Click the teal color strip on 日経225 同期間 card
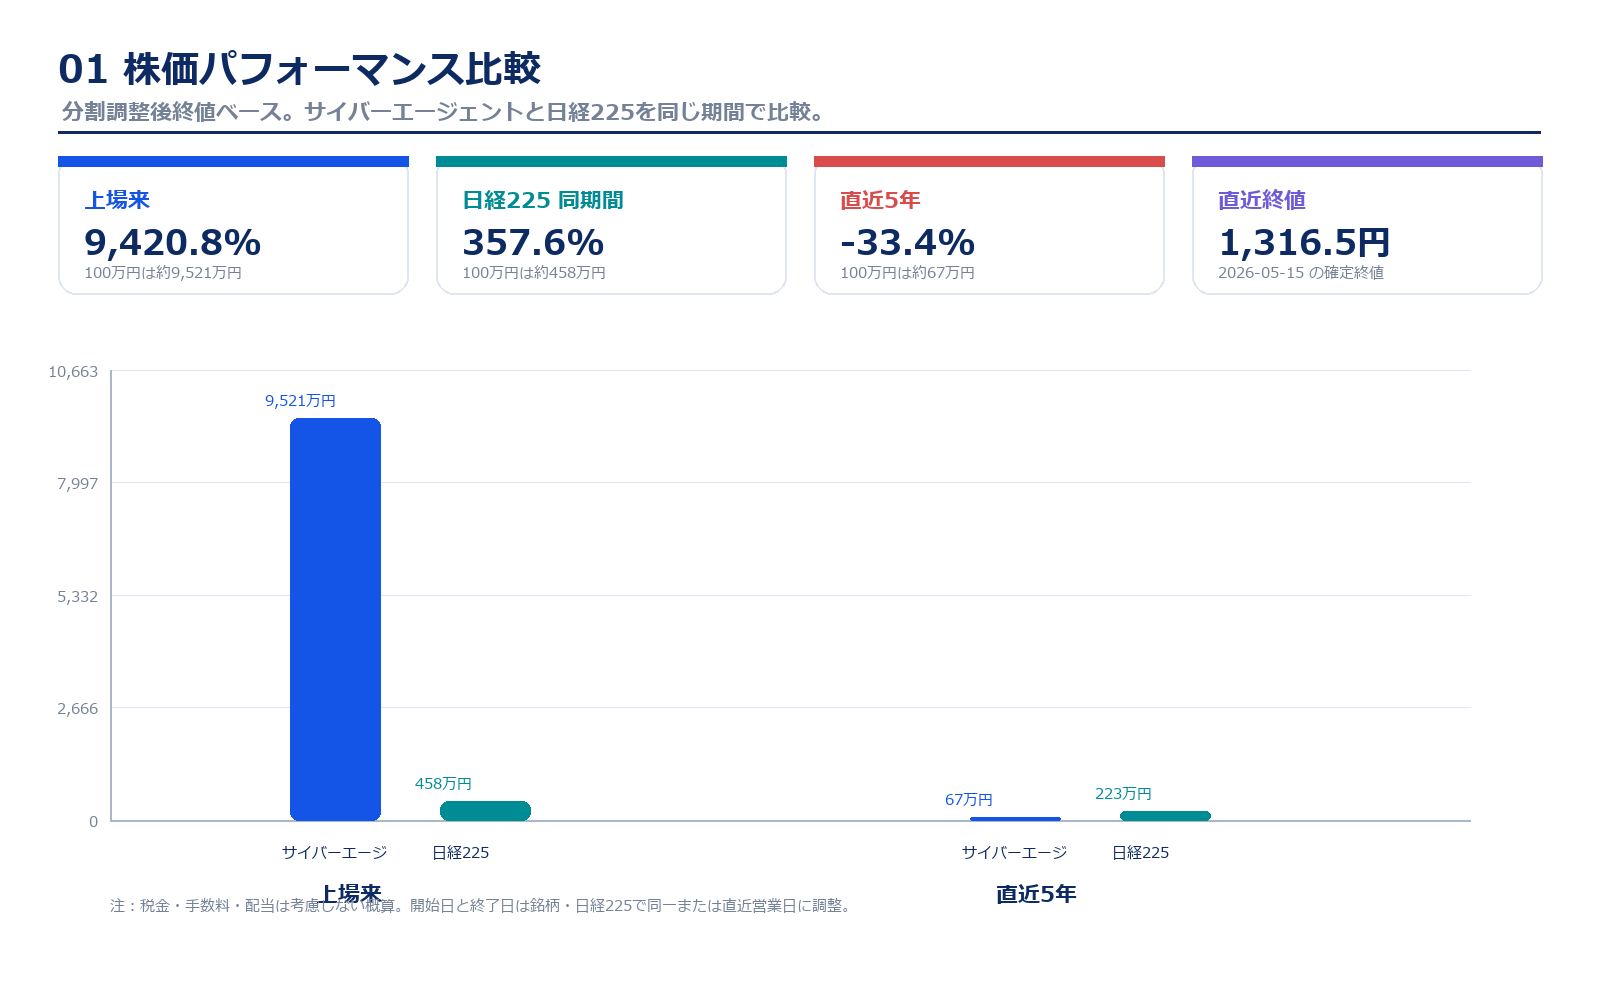Viewport: 1600px width, 1000px height. tap(611, 161)
